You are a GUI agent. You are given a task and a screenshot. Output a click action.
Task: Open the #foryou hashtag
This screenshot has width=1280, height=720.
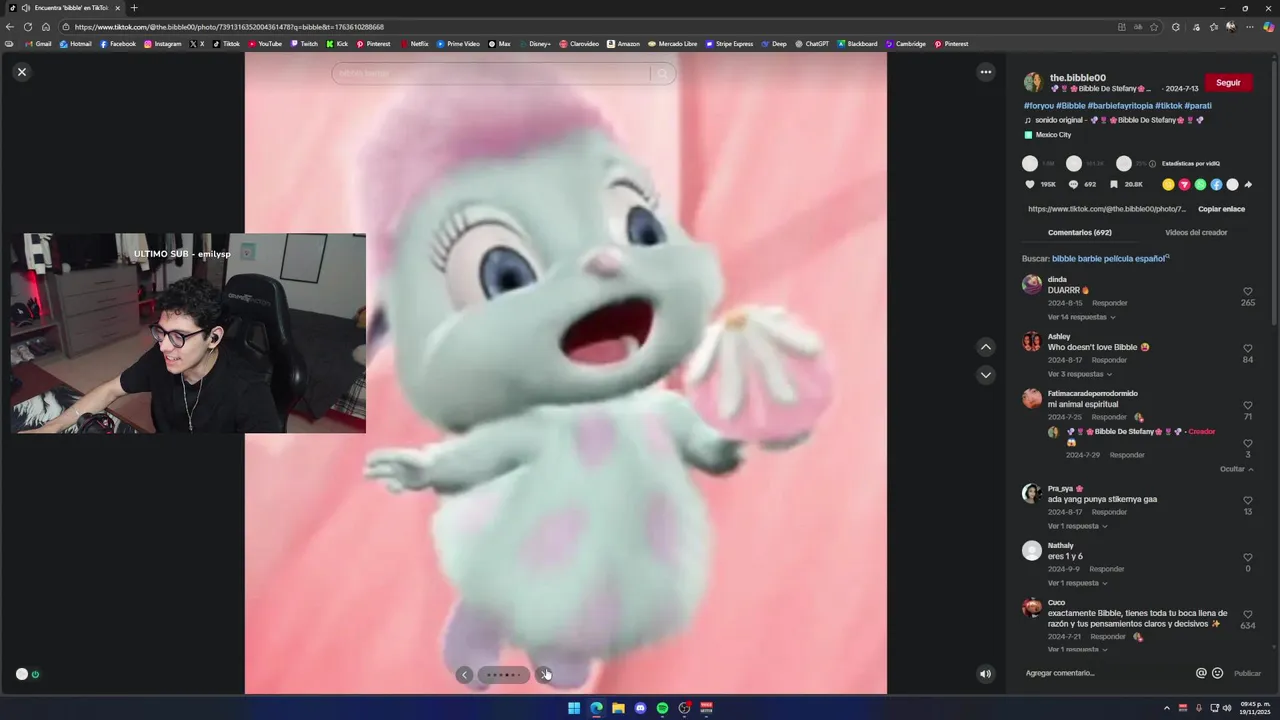pyautogui.click(x=1039, y=106)
